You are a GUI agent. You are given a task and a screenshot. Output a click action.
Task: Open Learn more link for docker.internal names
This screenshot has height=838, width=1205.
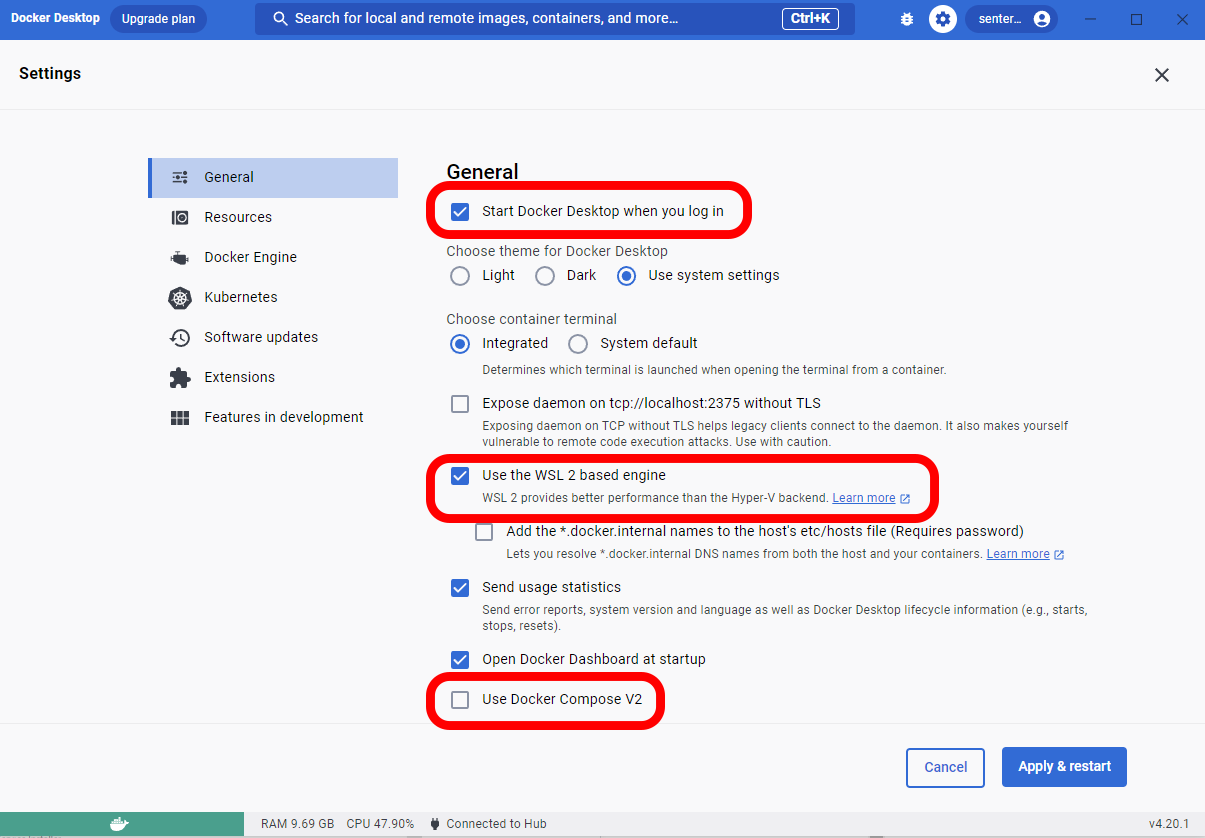click(x=1018, y=554)
